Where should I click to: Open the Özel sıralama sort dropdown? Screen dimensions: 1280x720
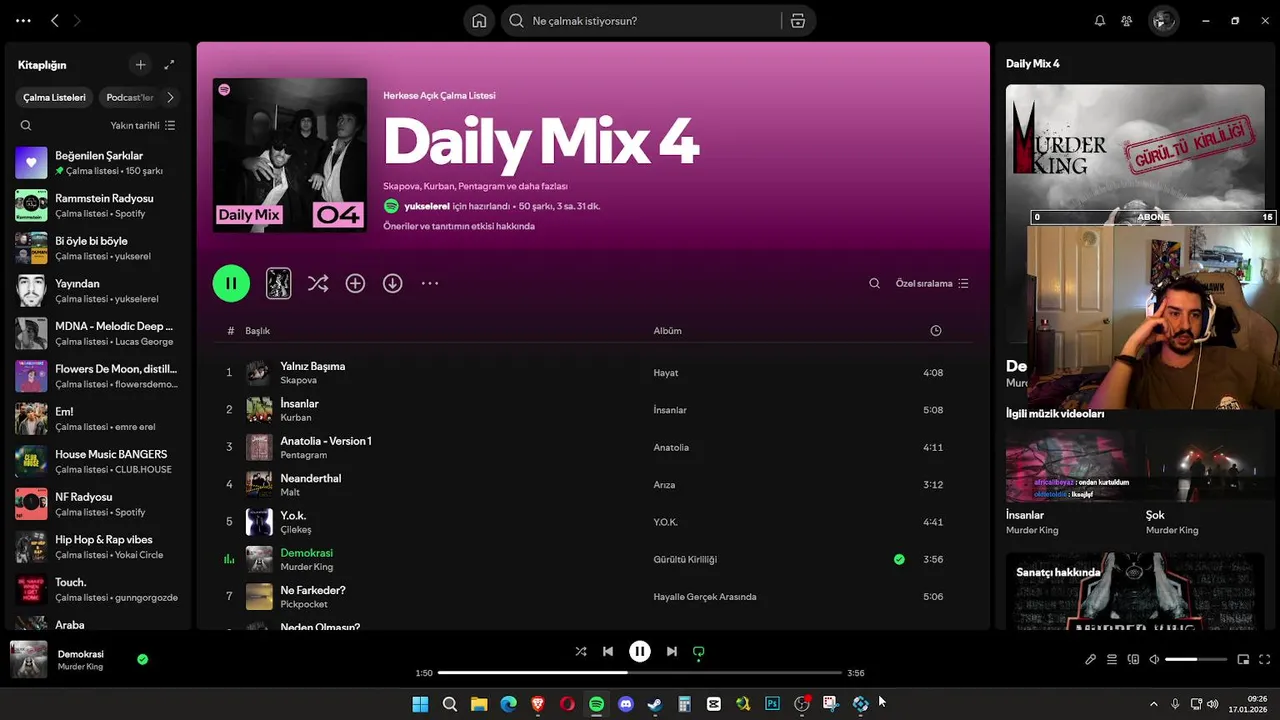point(932,284)
